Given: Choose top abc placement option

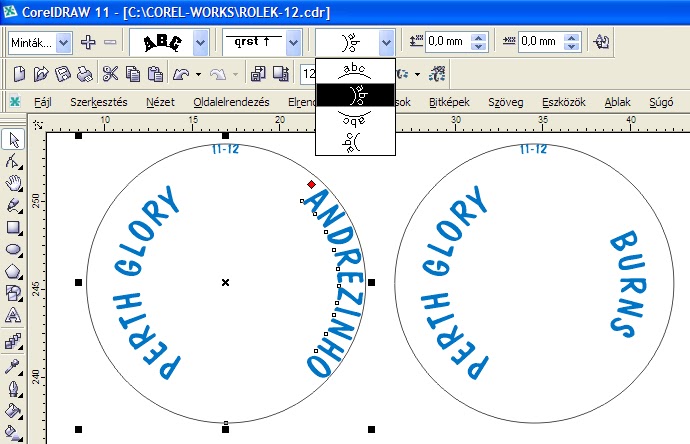Looking at the screenshot, I should (x=355, y=72).
